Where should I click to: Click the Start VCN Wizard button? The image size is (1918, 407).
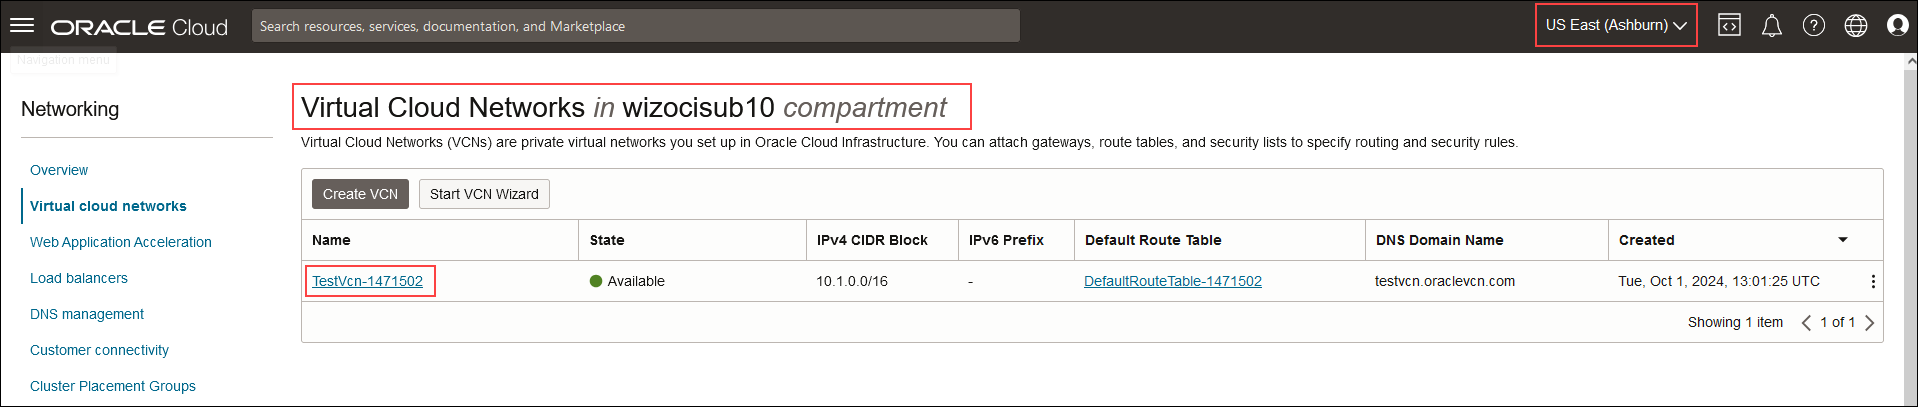pyautogui.click(x=484, y=194)
